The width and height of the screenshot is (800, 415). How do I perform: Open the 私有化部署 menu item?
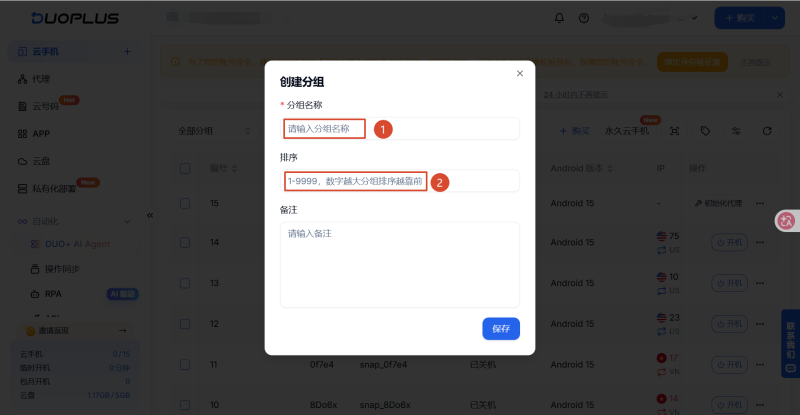point(54,189)
